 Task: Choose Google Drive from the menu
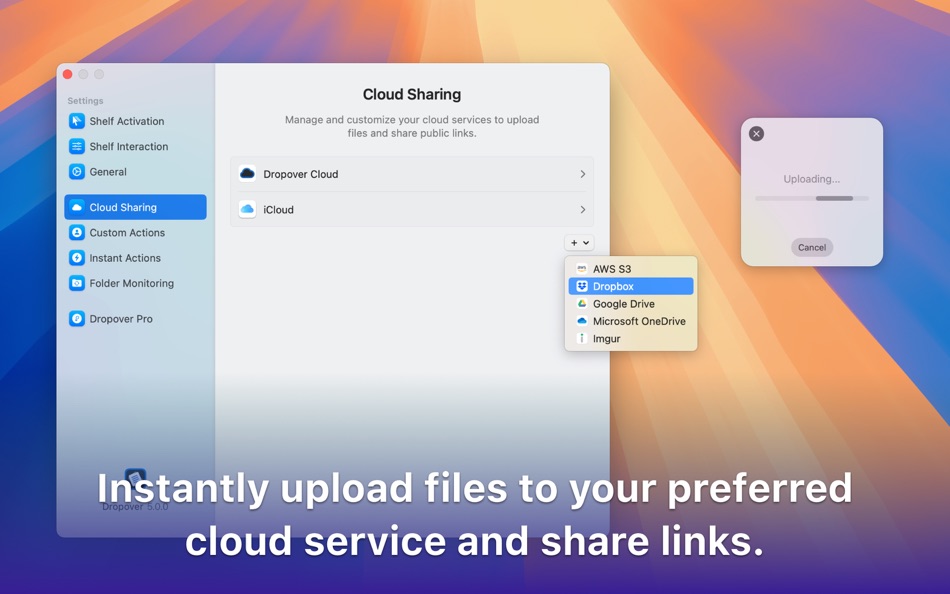click(631, 304)
